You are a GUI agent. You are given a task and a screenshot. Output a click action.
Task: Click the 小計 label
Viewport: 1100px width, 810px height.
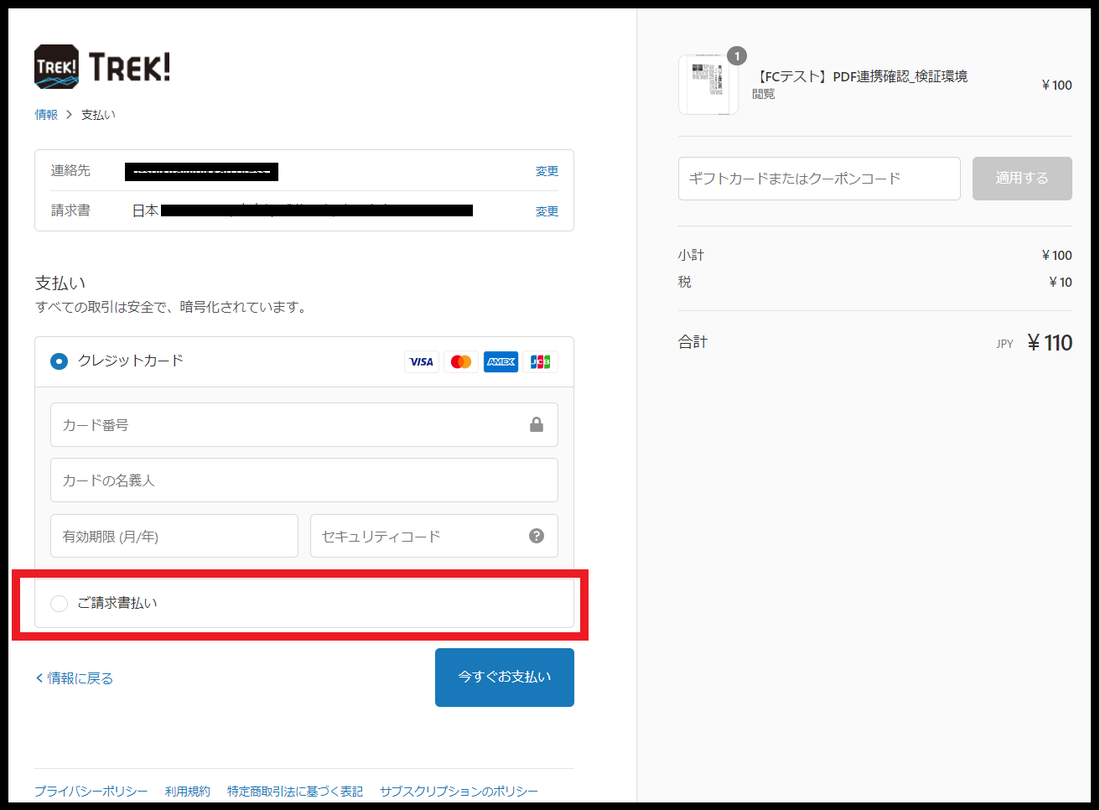(x=691, y=255)
